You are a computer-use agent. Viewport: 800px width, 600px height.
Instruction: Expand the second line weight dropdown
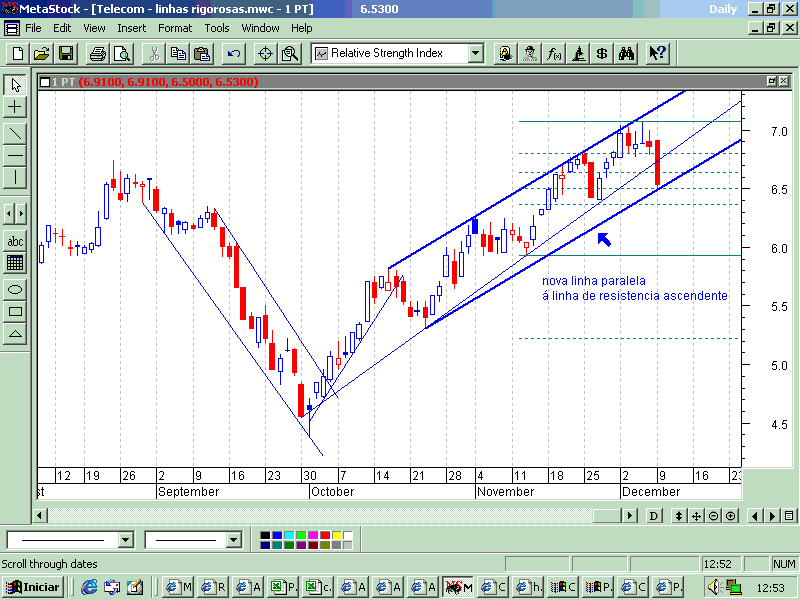(233, 540)
